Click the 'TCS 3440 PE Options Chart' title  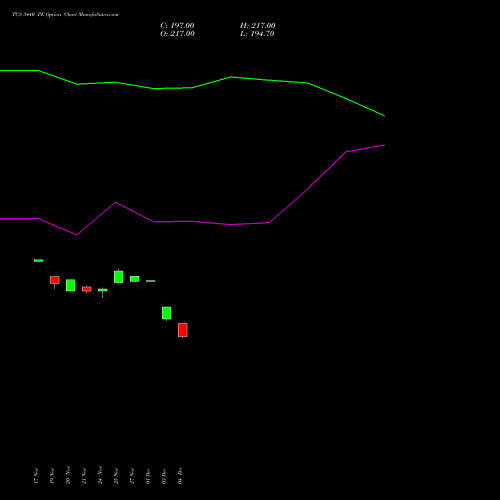65,15
